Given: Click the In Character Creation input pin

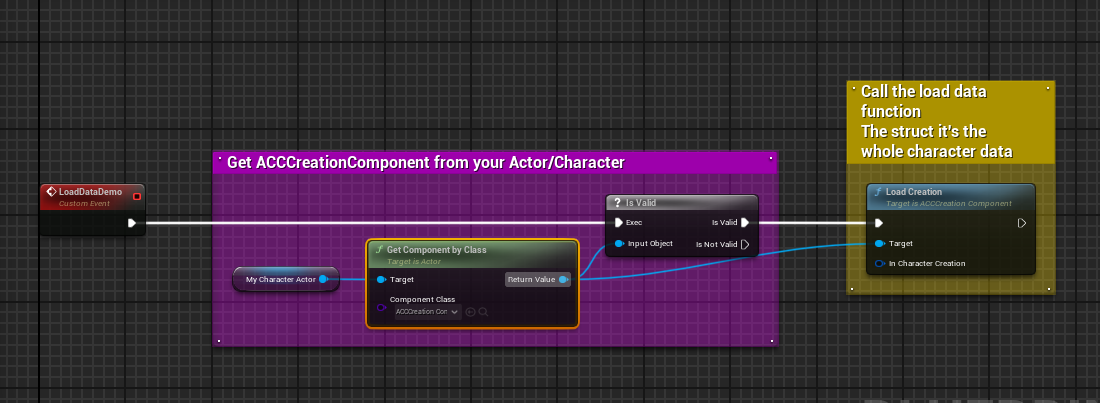Looking at the screenshot, I should (x=879, y=264).
